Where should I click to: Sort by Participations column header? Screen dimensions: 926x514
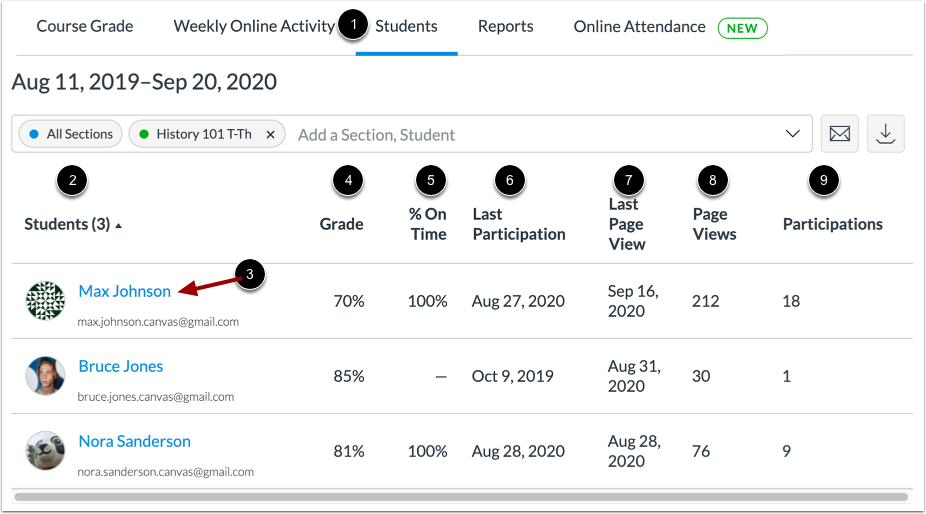[x=832, y=224]
